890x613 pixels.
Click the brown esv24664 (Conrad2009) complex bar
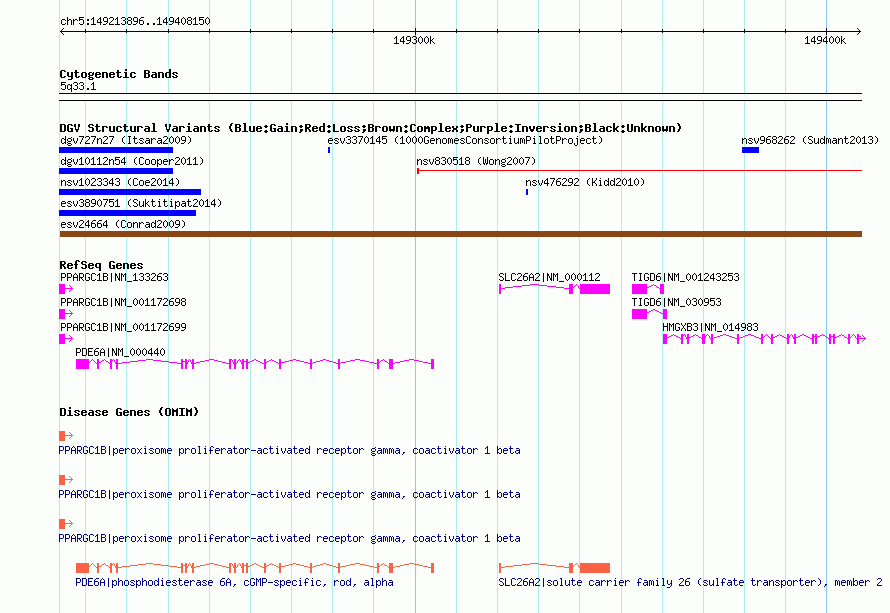[460, 234]
